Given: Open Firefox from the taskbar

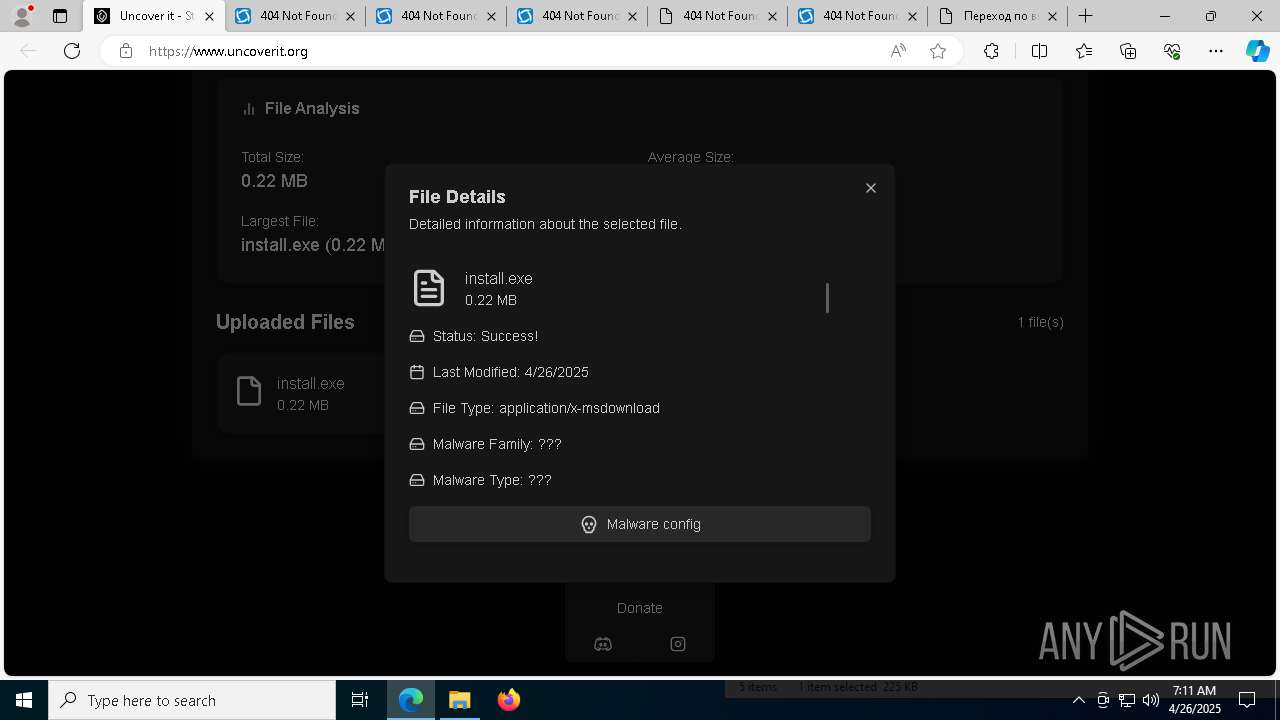Looking at the screenshot, I should (508, 700).
